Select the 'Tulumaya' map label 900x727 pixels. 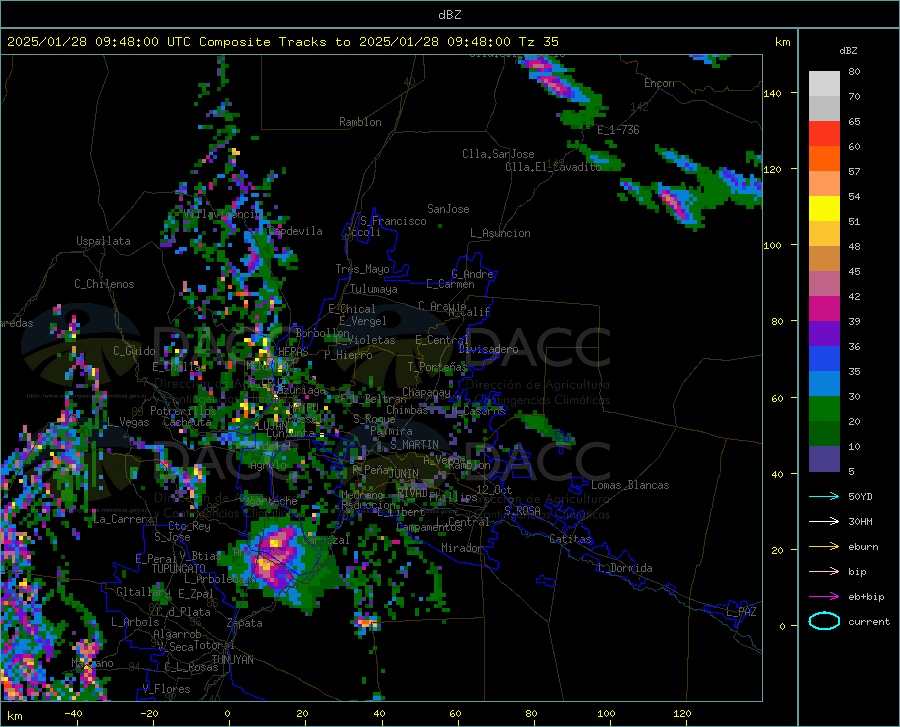tap(374, 289)
